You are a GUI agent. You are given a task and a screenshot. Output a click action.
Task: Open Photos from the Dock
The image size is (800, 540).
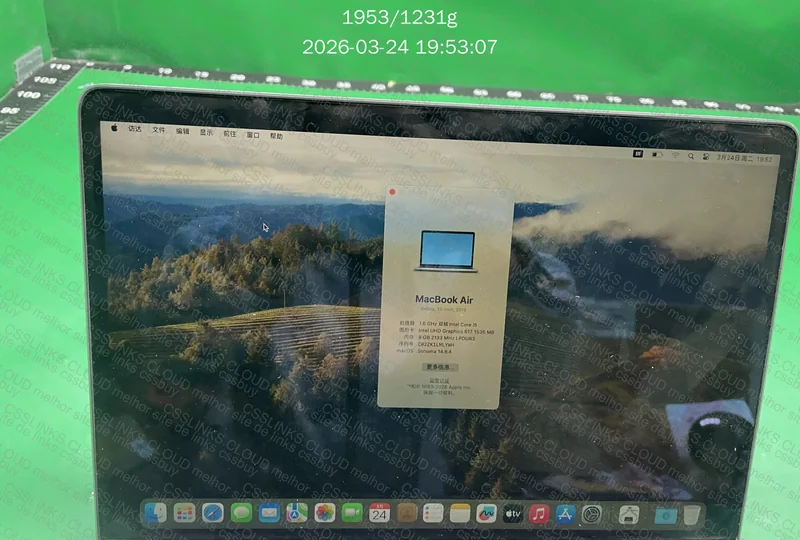[x=324, y=512]
